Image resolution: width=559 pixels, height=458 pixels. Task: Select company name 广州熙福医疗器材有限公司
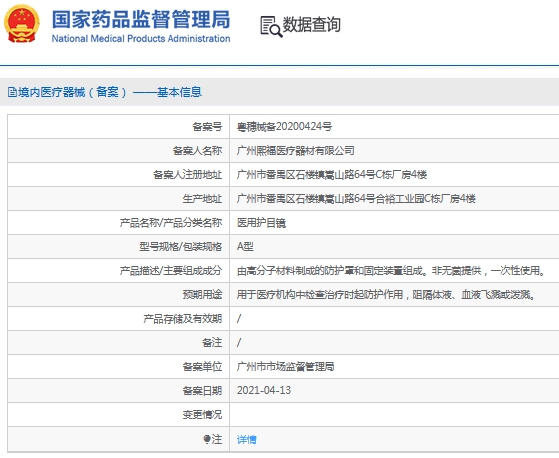point(296,150)
